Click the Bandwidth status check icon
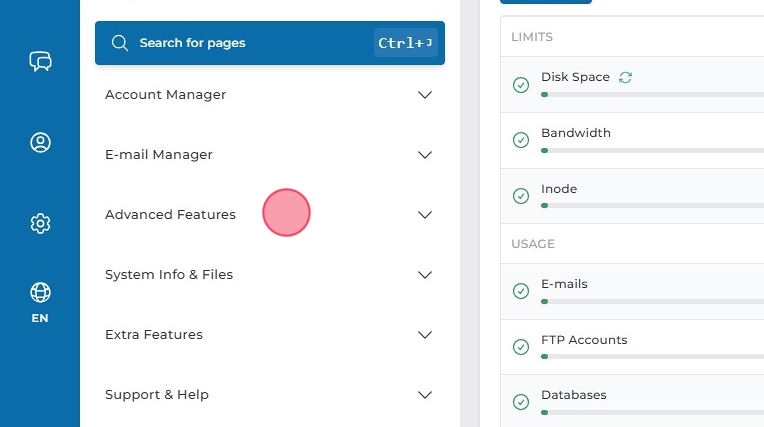Image resolution: width=764 pixels, height=427 pixels. pyautogui.click(x=520, y=140)
